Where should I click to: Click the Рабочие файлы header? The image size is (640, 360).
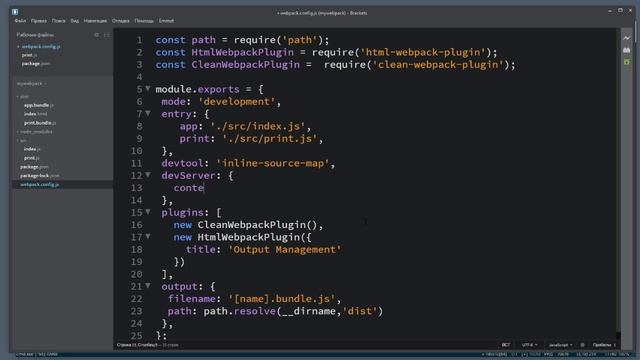[35, 35]
